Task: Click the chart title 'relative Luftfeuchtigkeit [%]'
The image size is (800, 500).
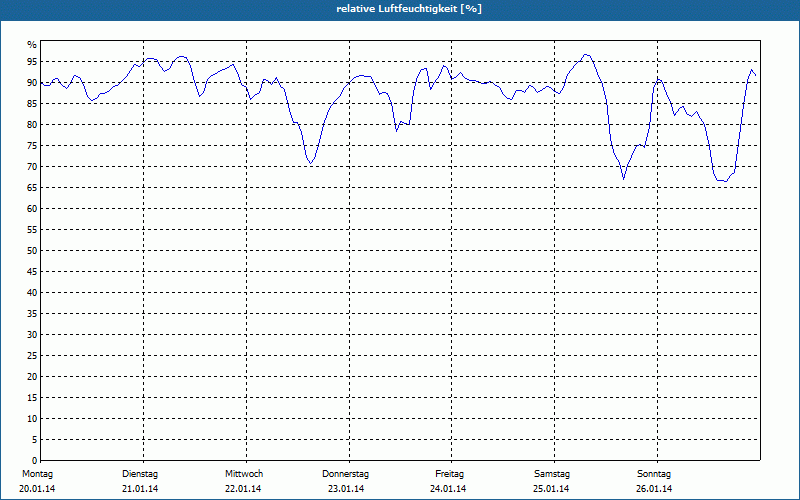Action: tap(409, 9)
